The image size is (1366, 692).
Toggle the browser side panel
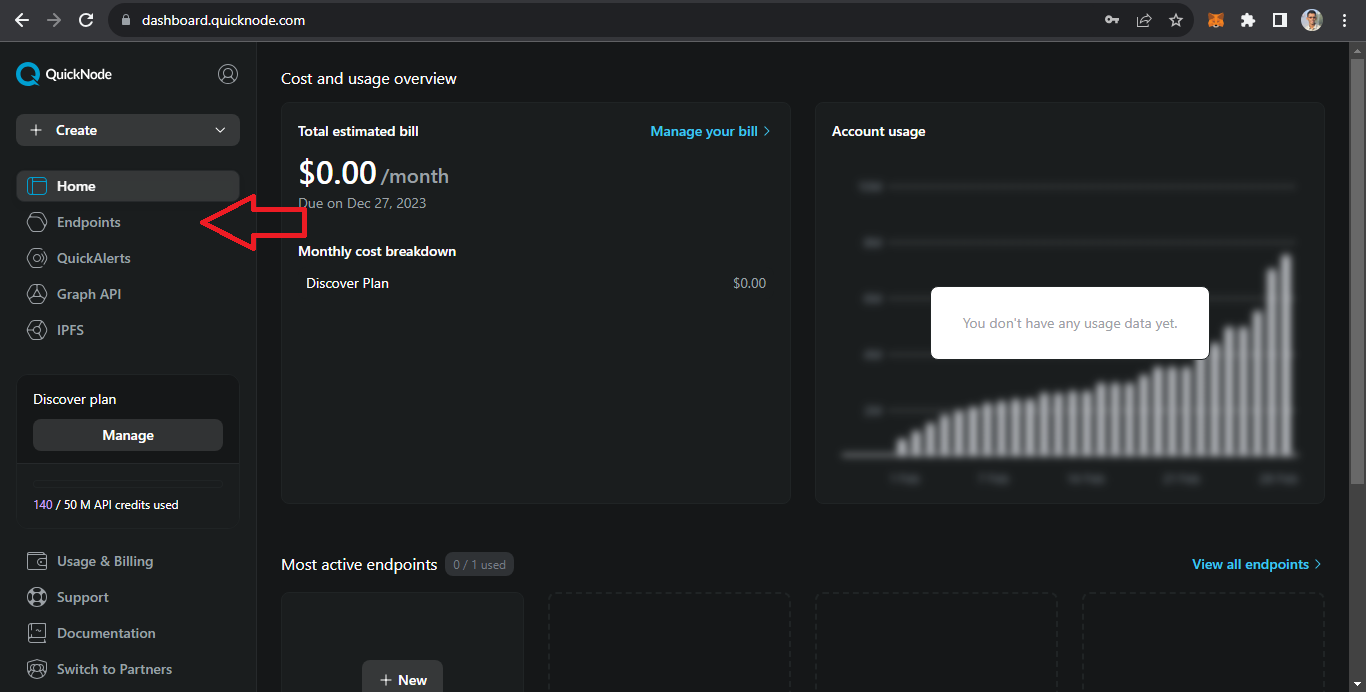click(1280, 20)
